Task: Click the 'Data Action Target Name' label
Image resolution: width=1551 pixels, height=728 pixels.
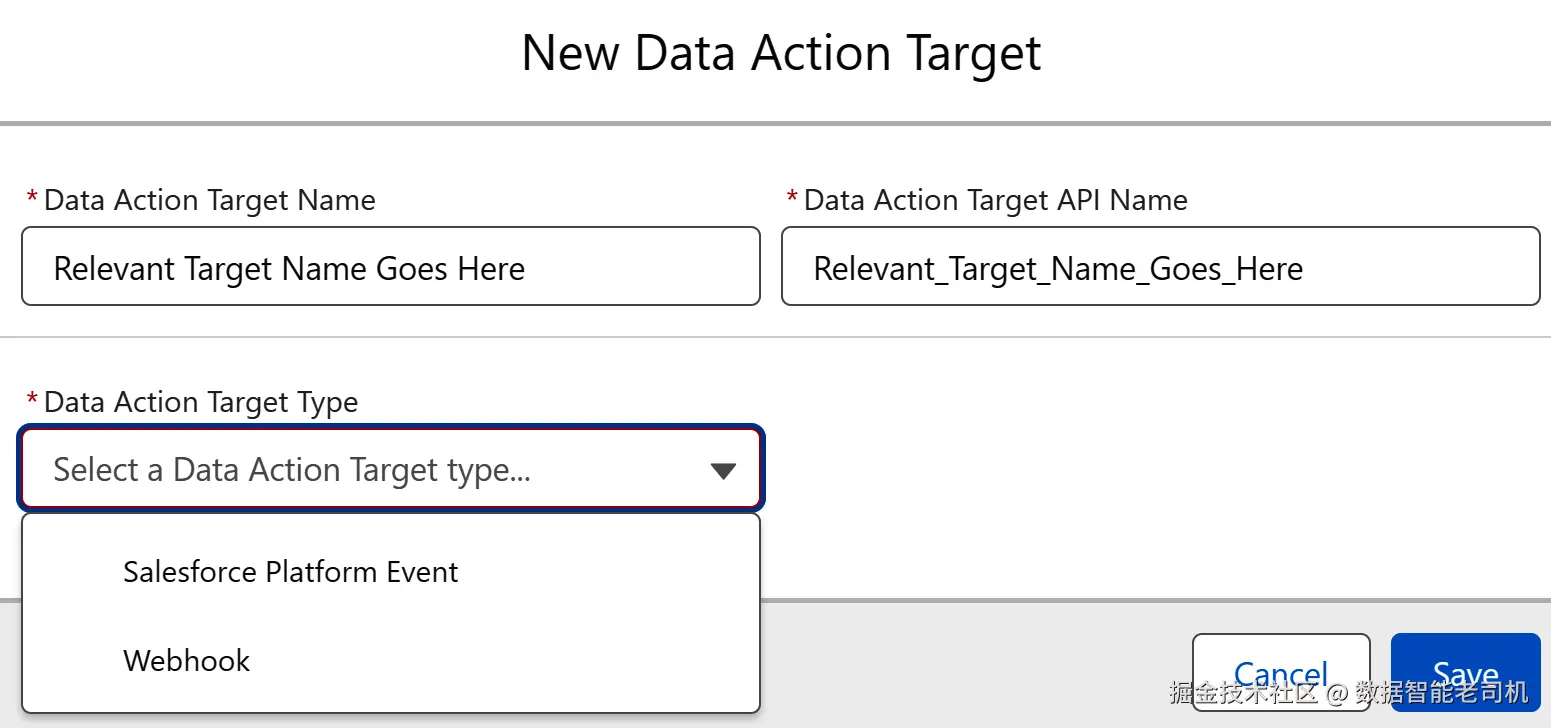Action: point(210,200)
